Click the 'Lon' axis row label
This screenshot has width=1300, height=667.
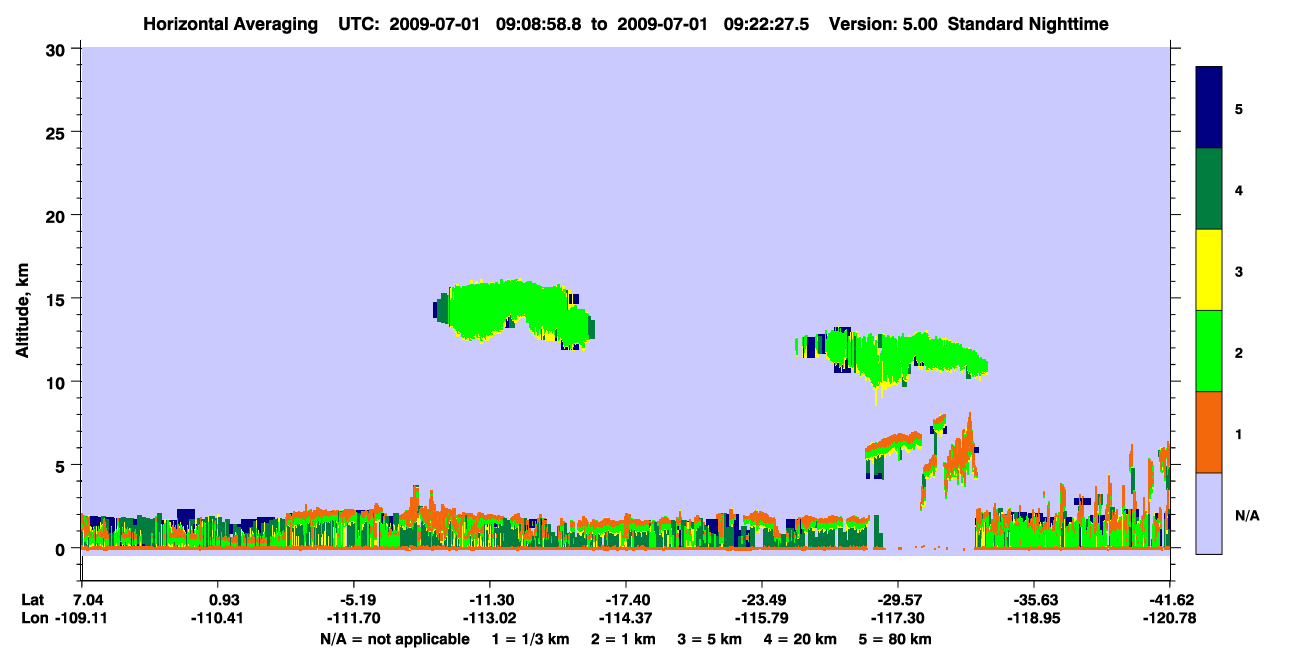33,618
